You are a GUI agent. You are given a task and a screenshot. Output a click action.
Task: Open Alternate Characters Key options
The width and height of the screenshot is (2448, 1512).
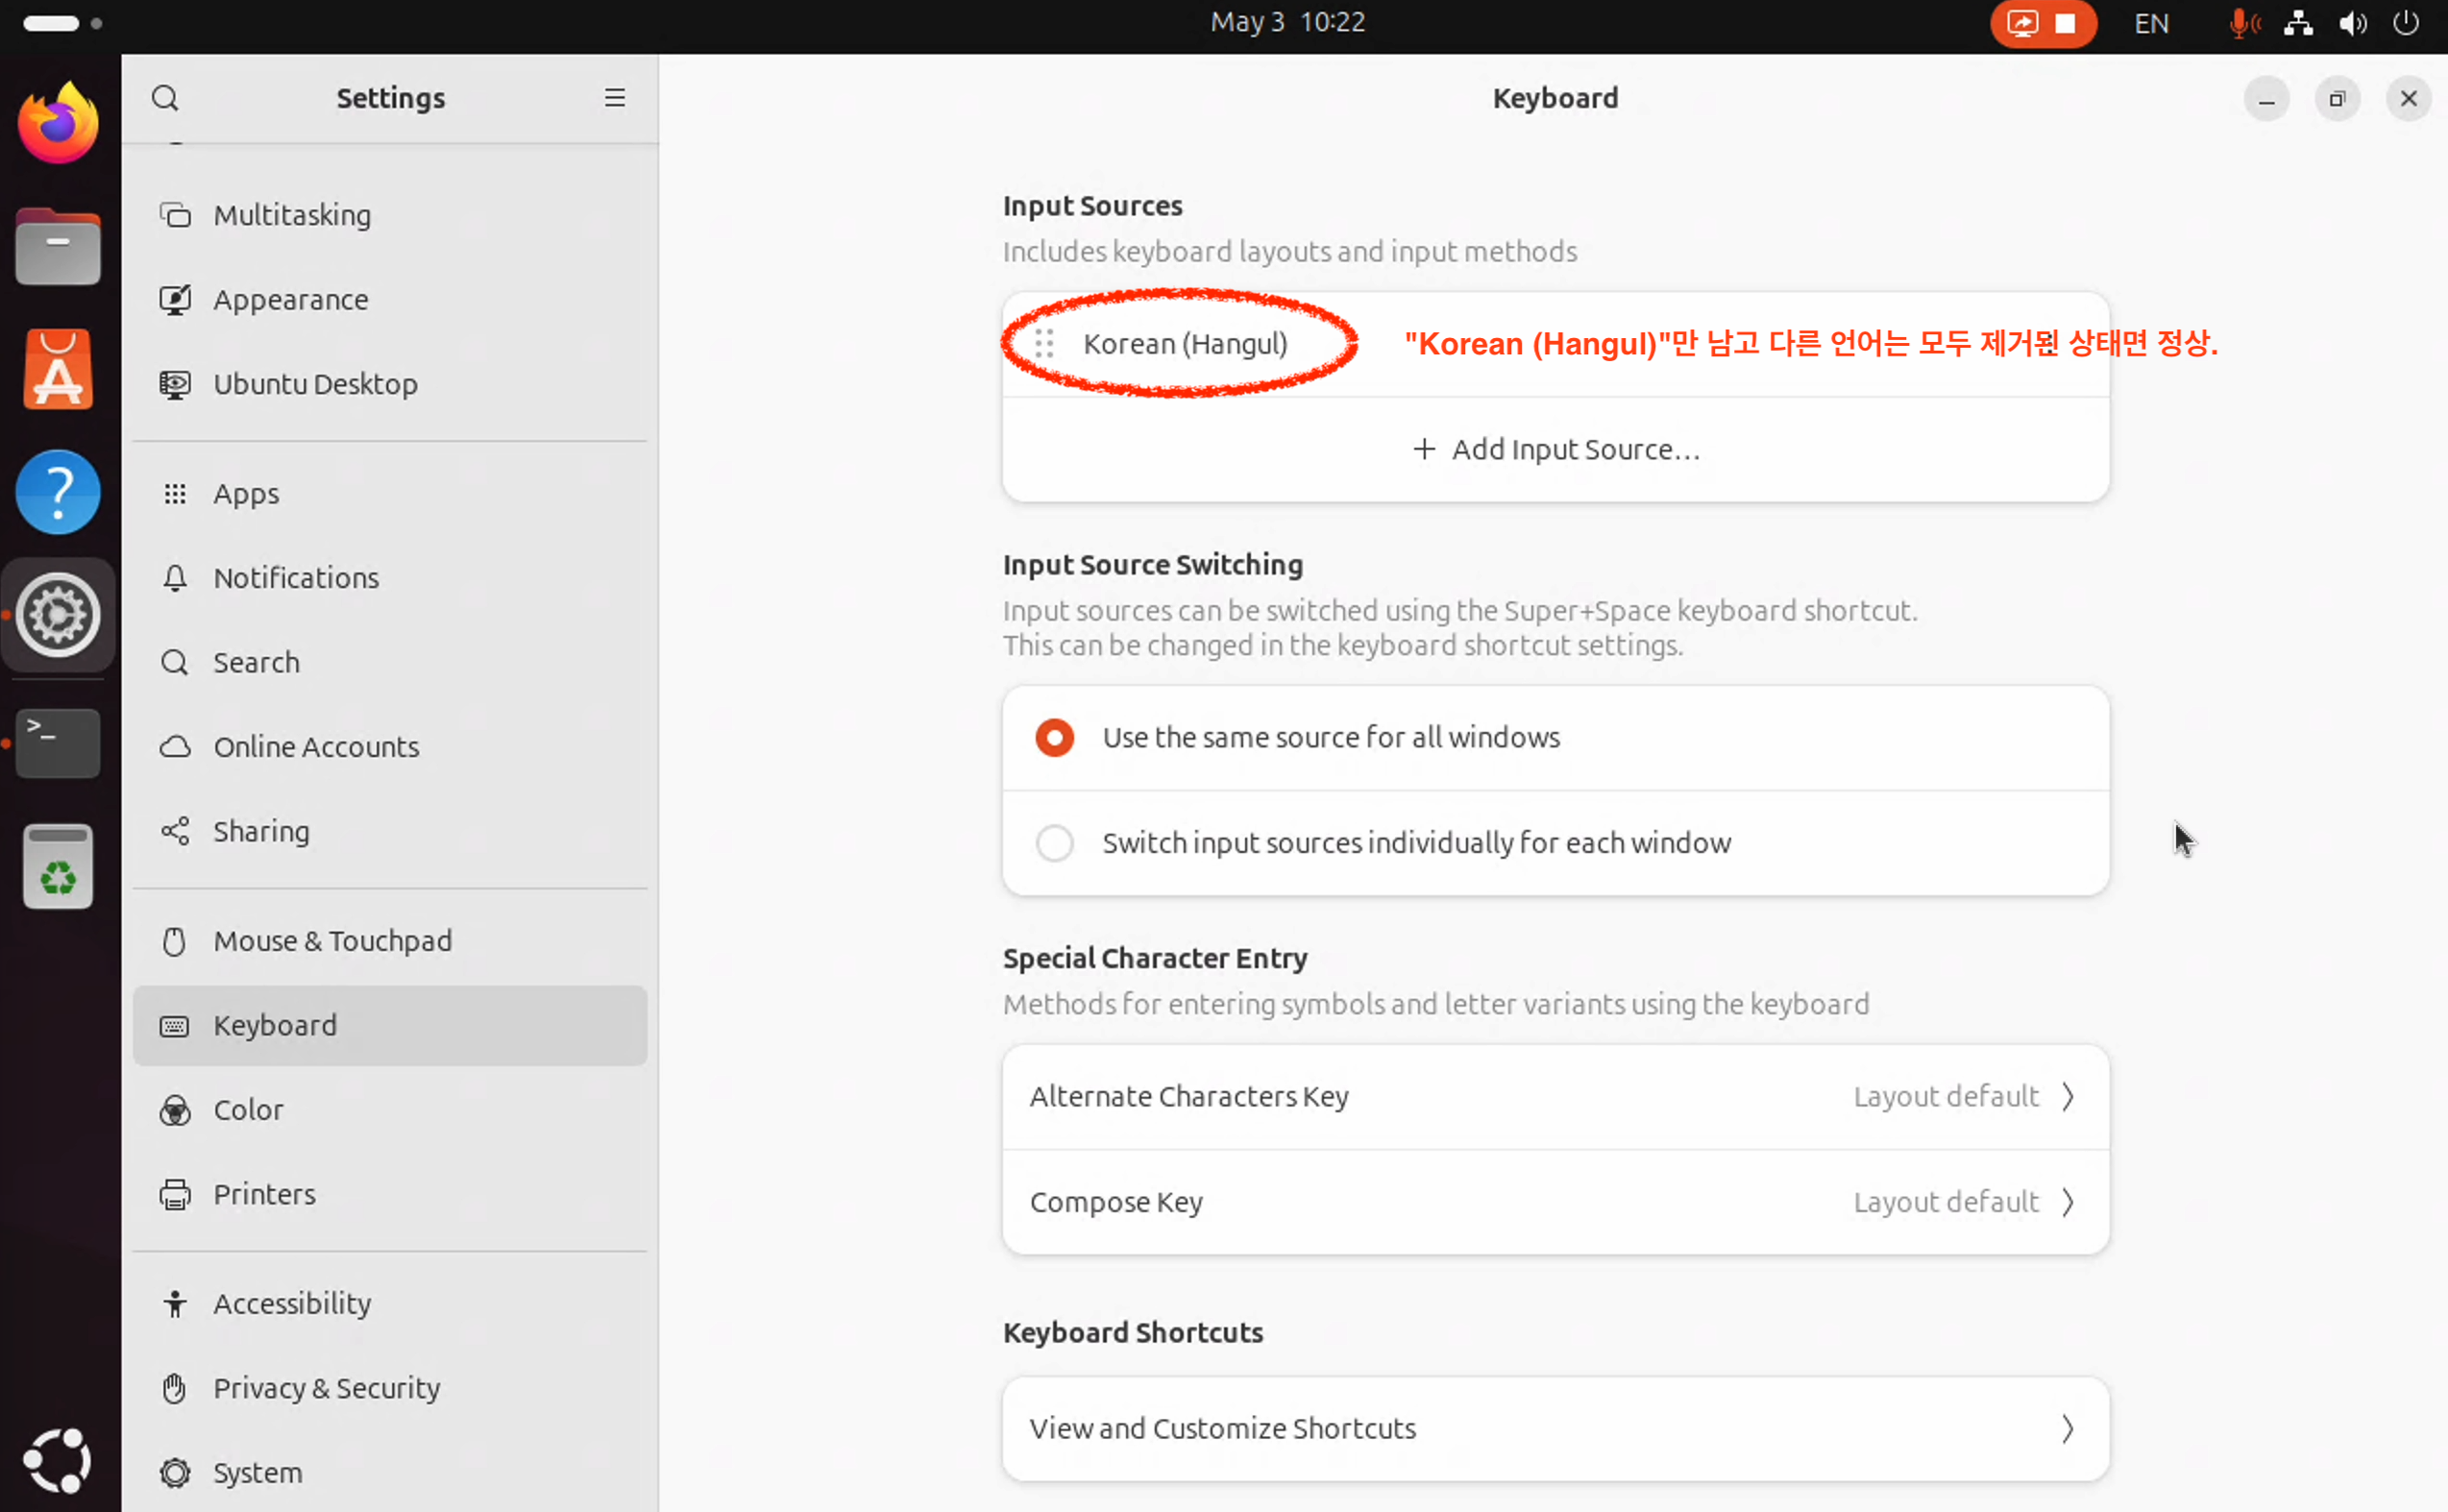(x=1555, y=1097)
